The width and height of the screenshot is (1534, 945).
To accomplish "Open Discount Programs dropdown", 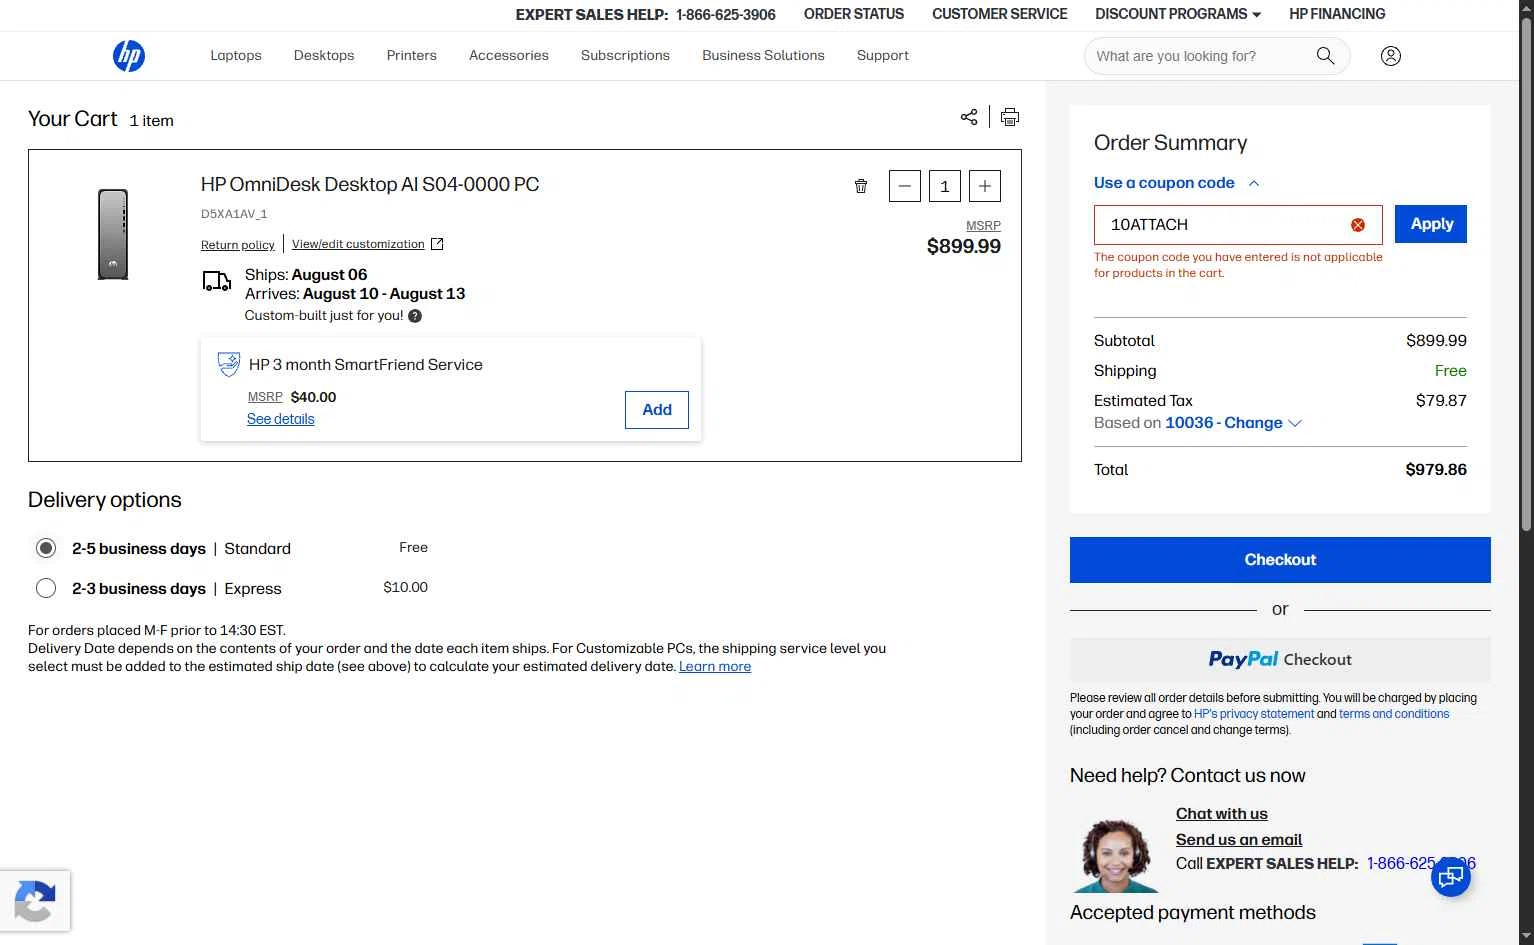I will tap(1178, 14).
